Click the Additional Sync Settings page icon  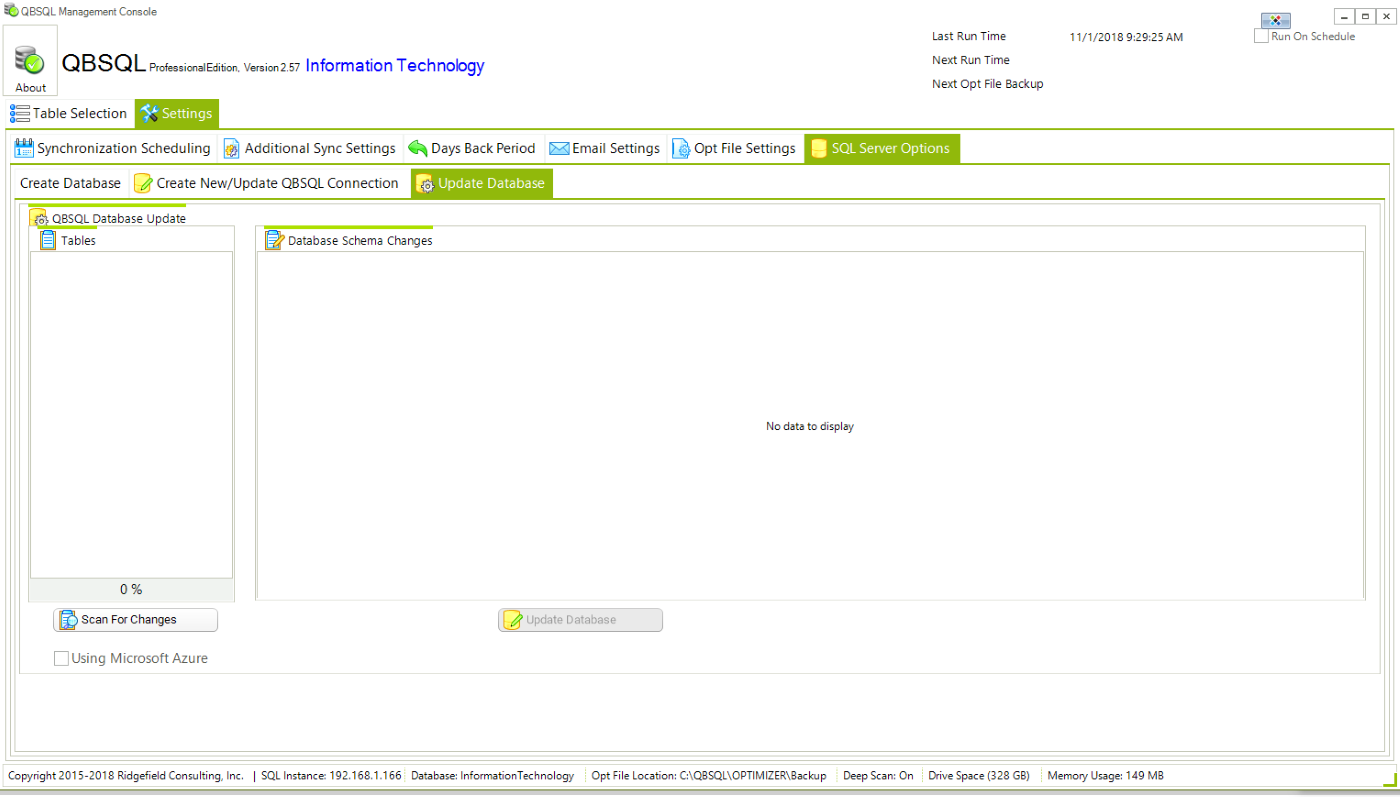pos(231,149)
